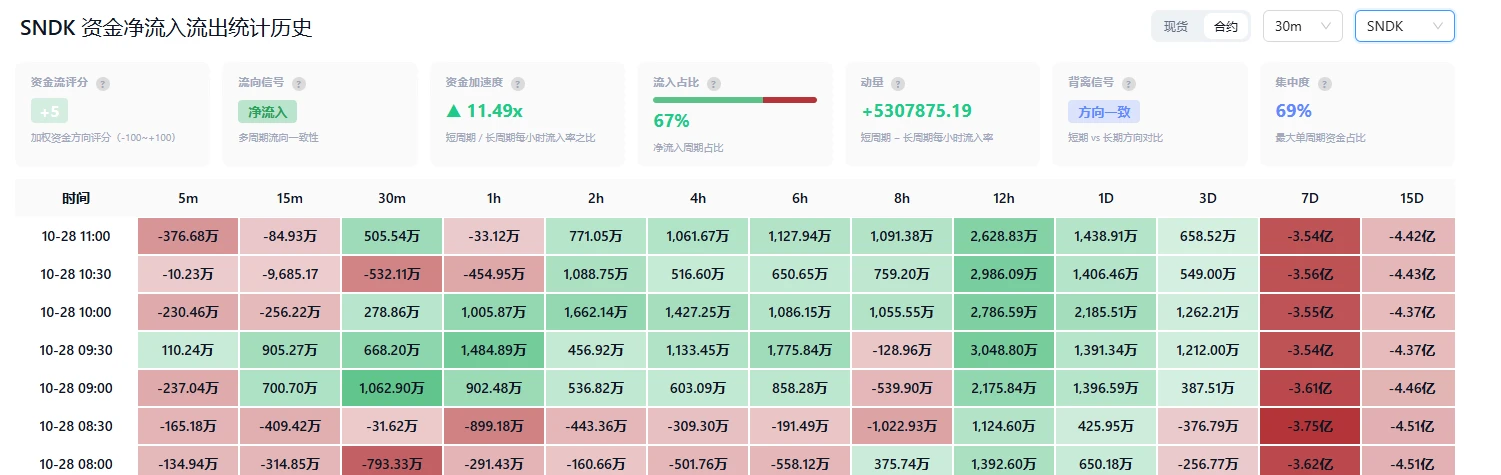This screenshot has width=1501, height=475.
Task: Click the 8h column header
Action: coord(902,198)
